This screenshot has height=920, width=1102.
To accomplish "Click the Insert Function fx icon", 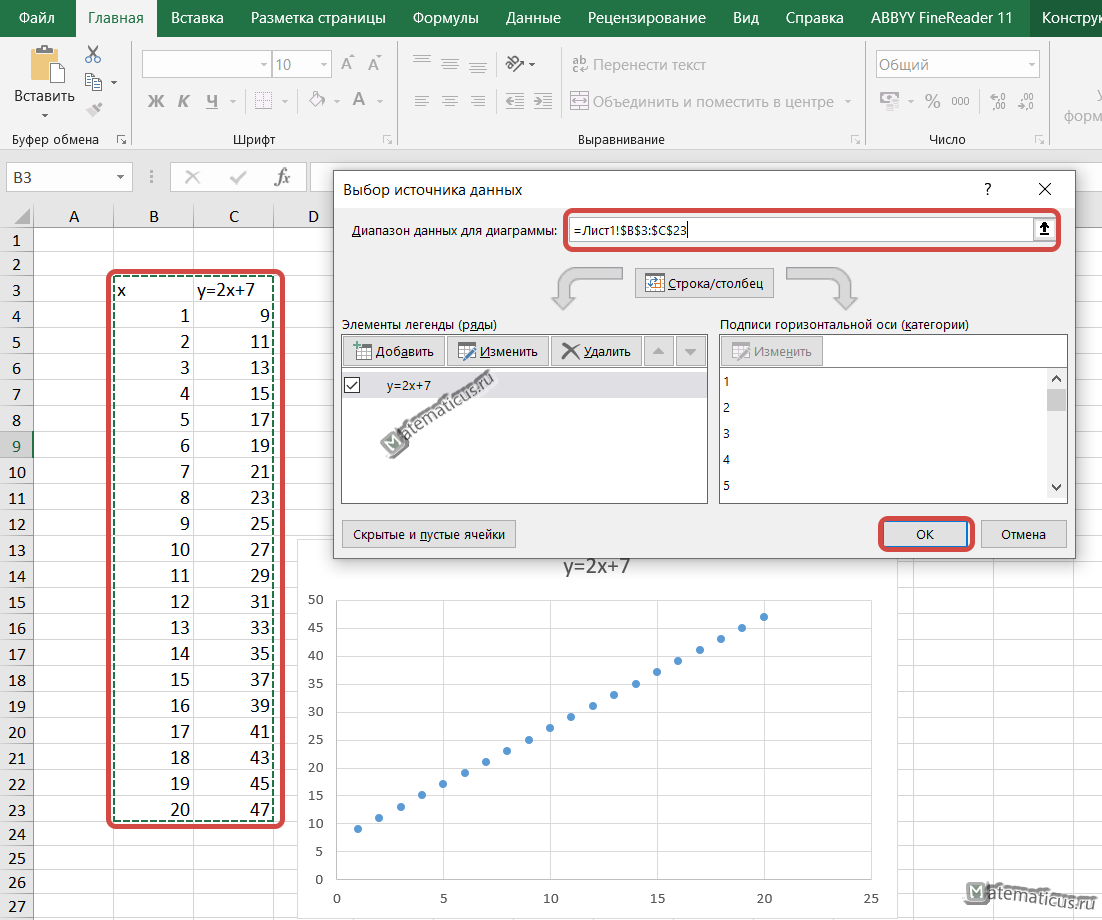I will click(x=283, y=177).
